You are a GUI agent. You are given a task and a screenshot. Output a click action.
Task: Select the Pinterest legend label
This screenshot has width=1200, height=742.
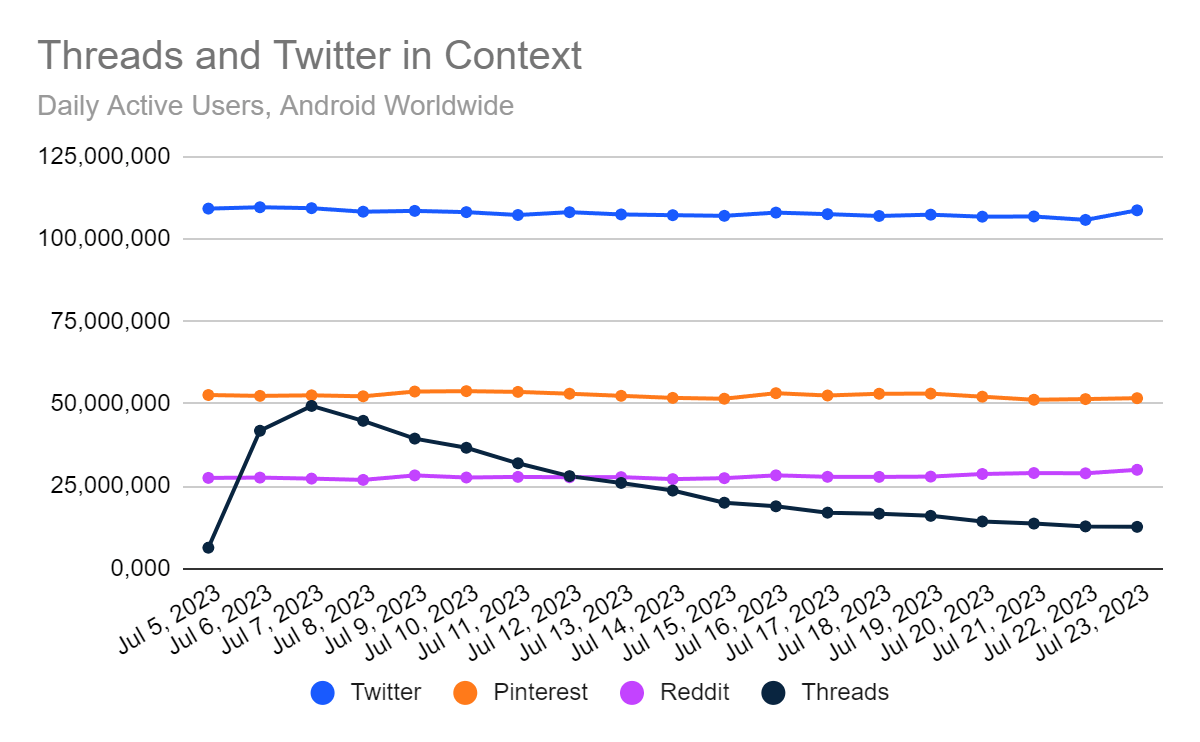coord(541,692)
